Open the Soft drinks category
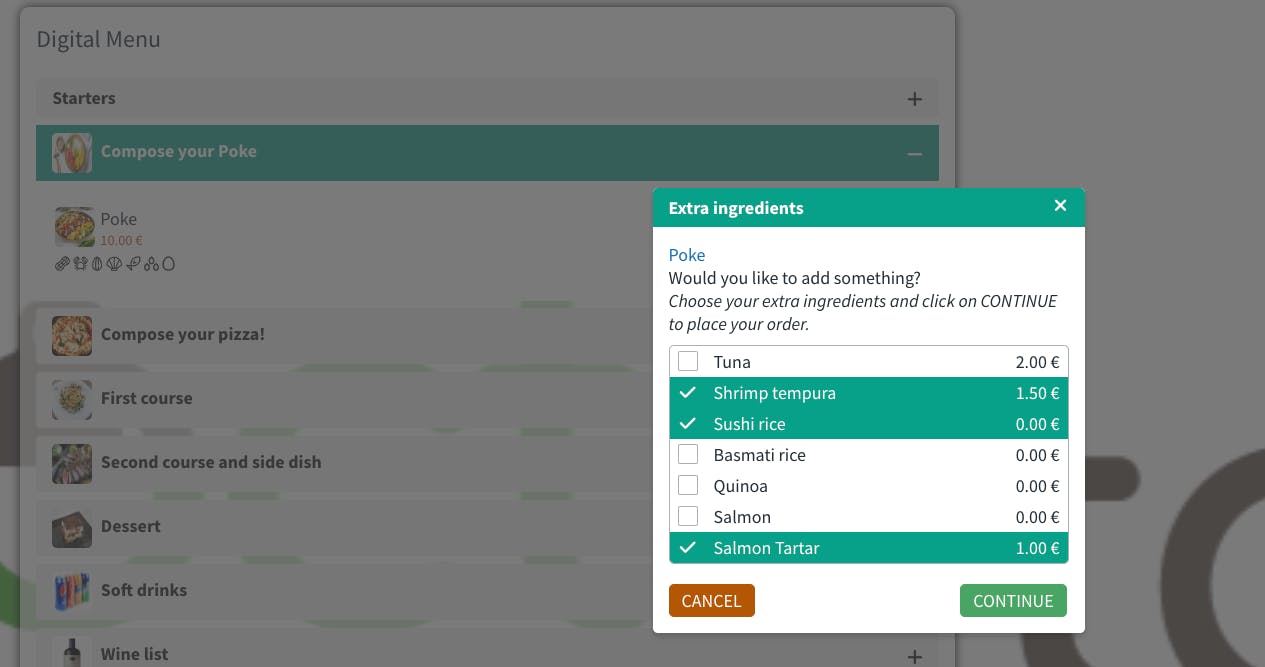 coord(487,590)
